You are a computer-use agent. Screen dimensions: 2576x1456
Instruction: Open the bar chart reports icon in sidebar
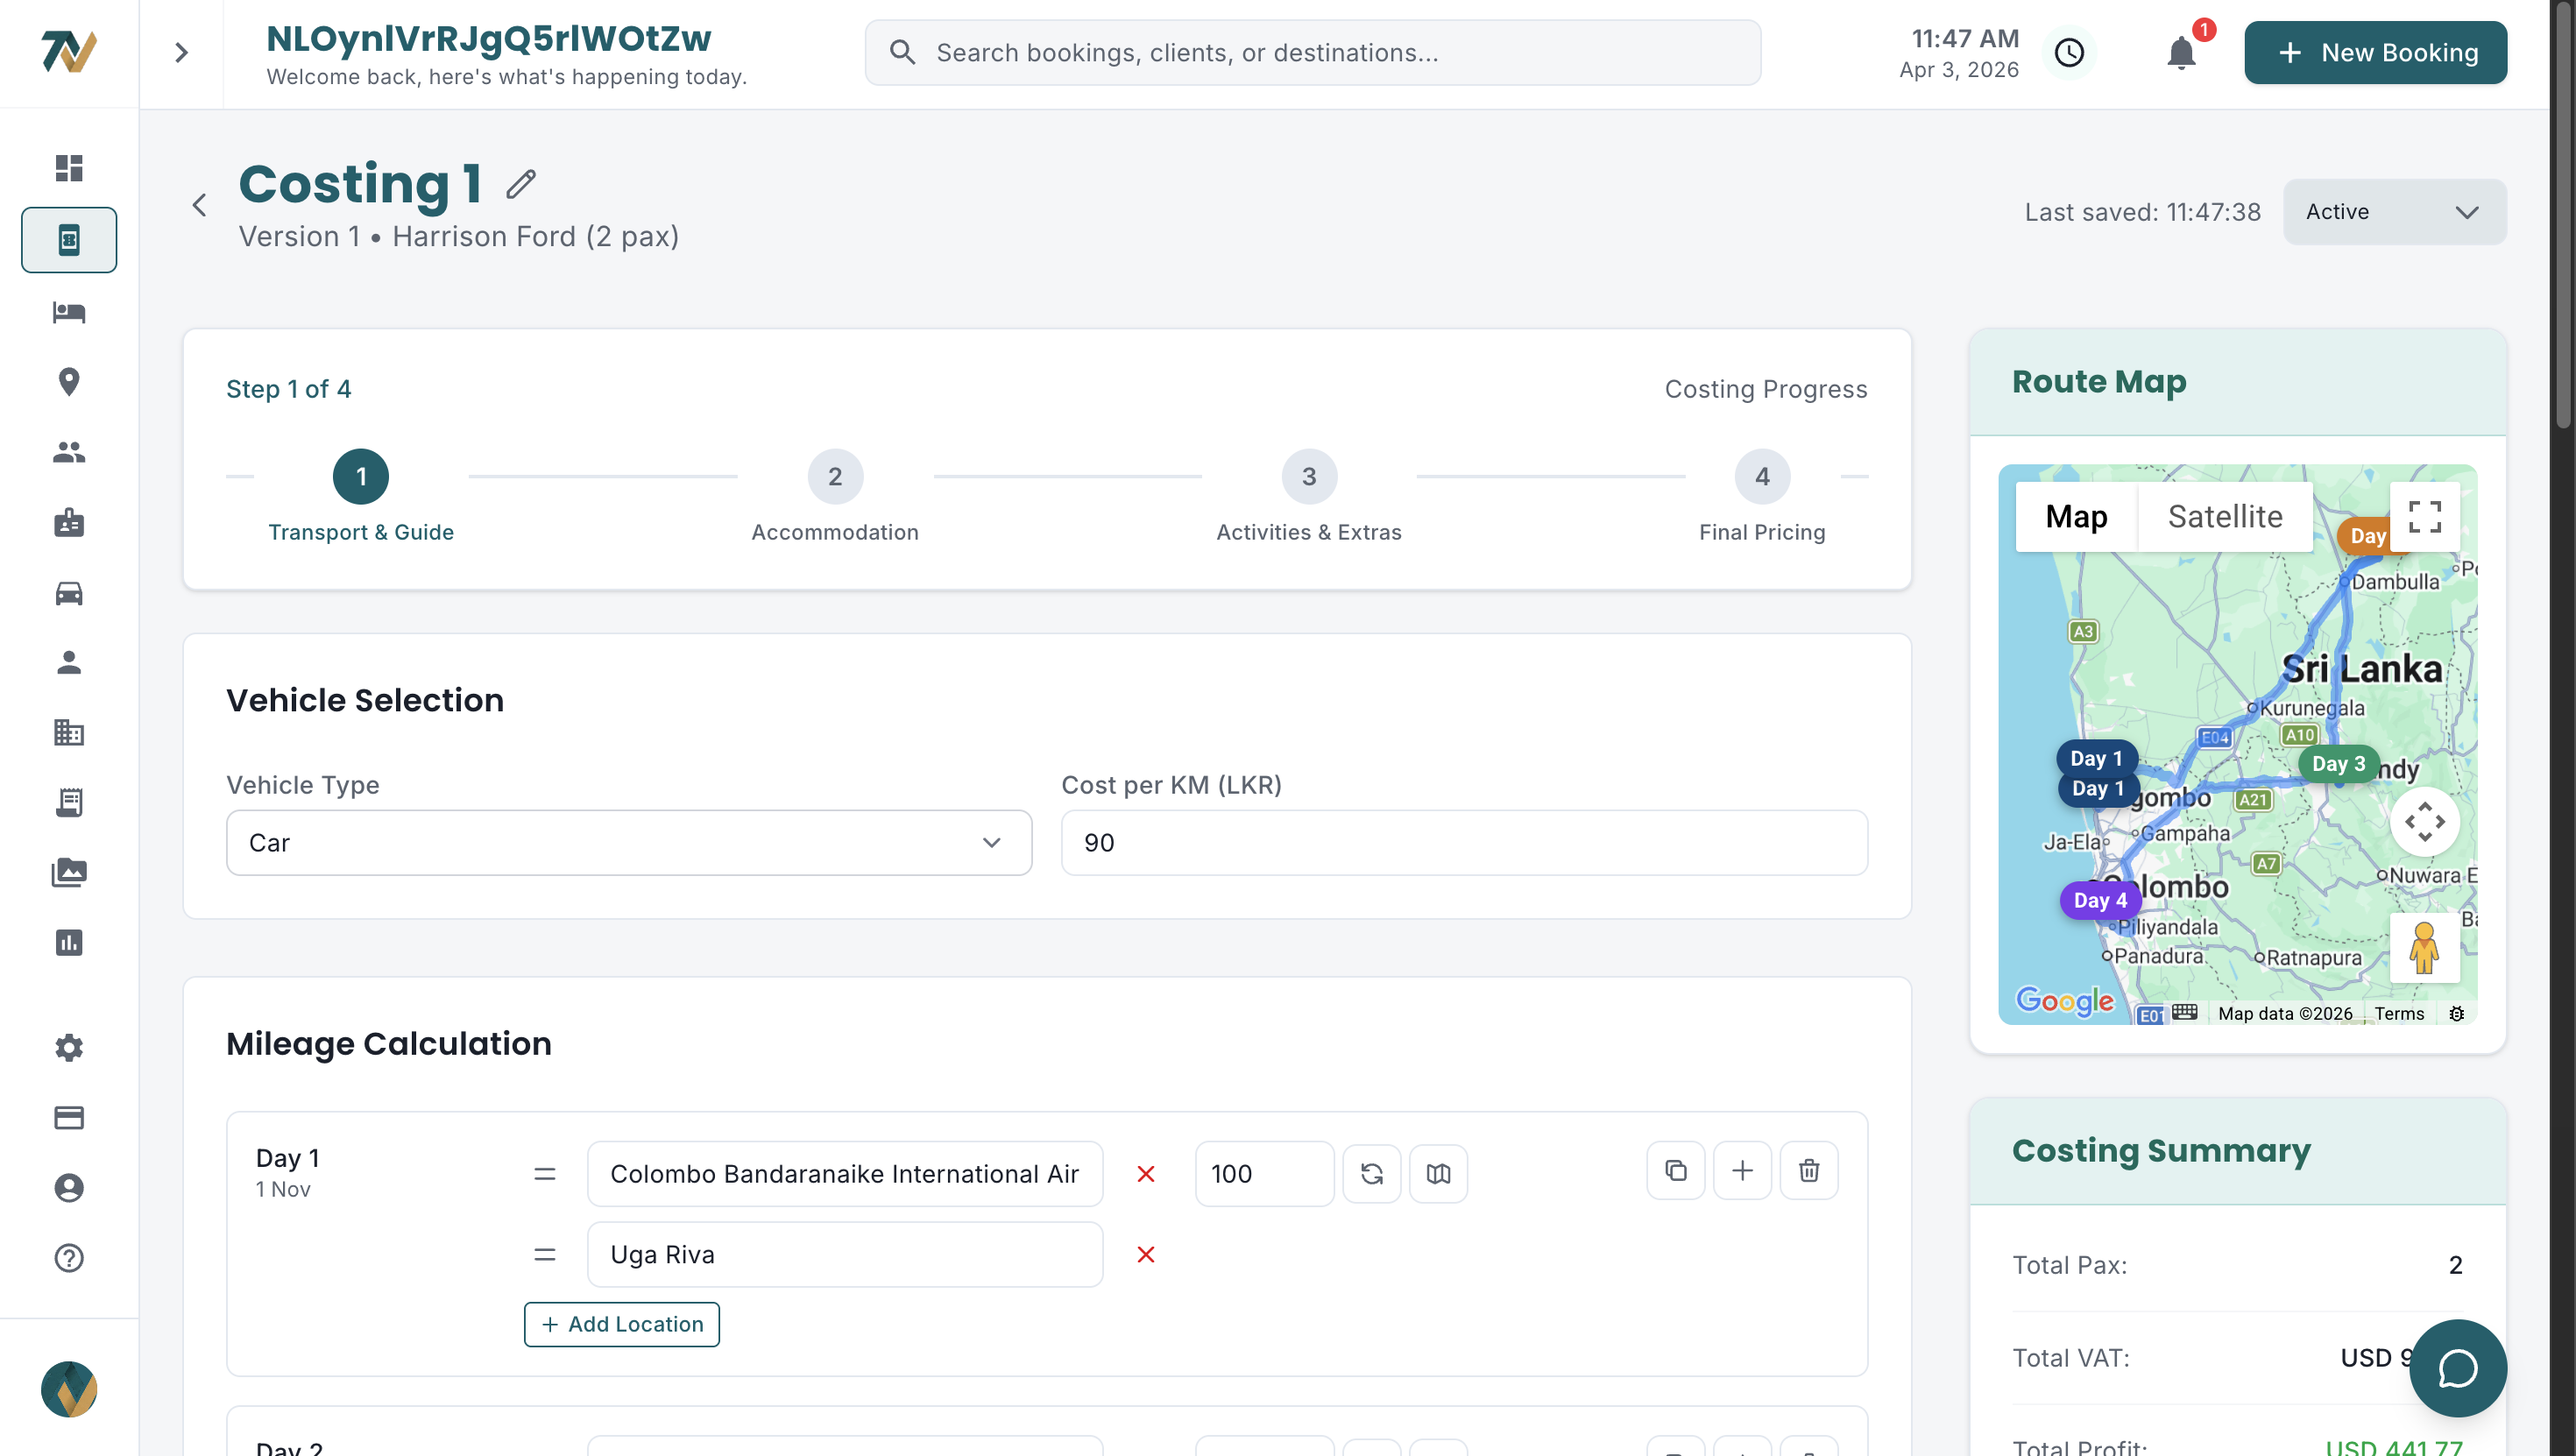click(69, 942)
